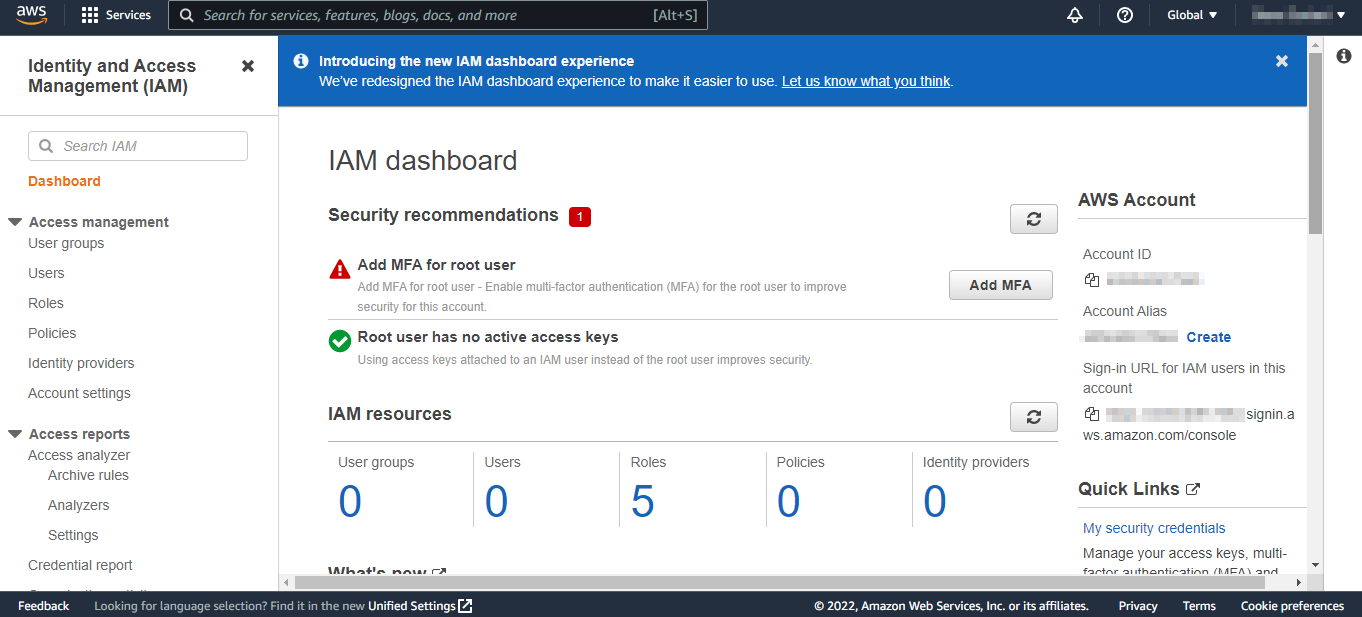Open Credential report in sidebar
This screenshot has height=617, width=1362.
point(80,565)
